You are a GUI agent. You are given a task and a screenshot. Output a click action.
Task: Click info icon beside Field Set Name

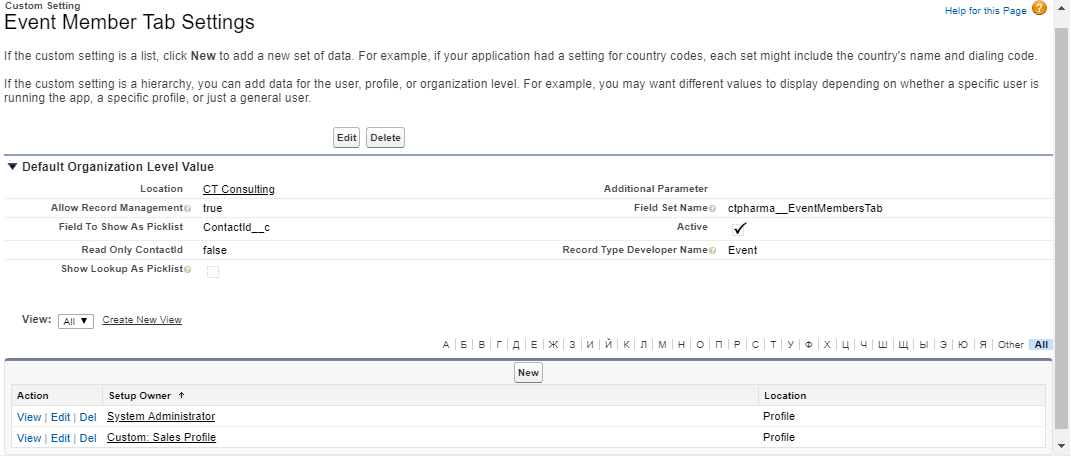tap(713, 208)
